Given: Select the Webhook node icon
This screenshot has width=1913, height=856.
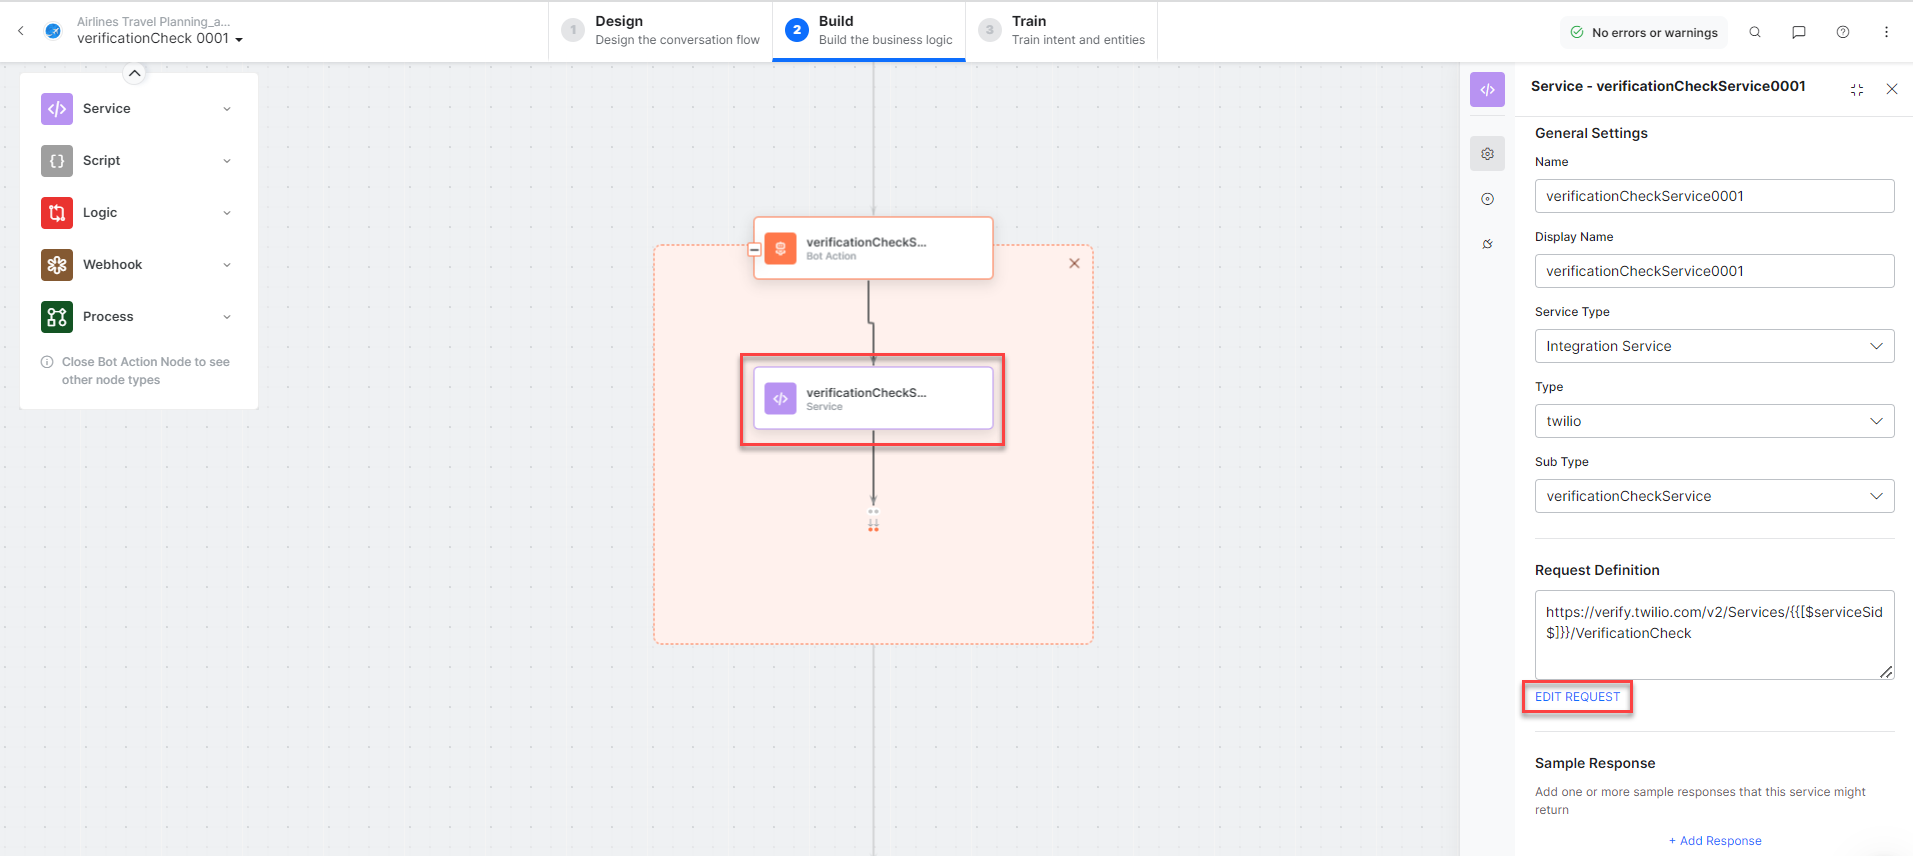Looking at the screenshot, I should [57, 265].
